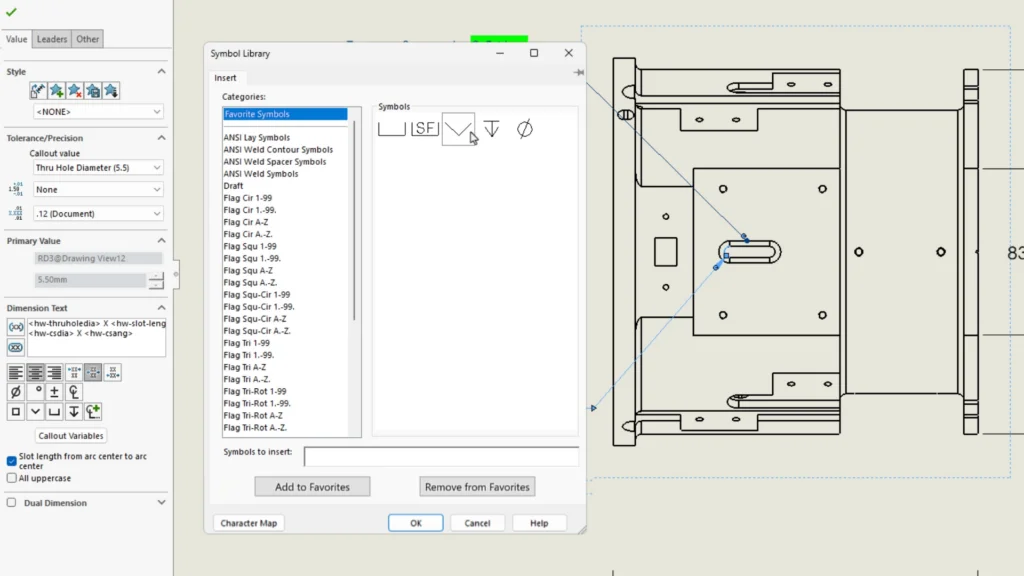Open the Other tab
Screen dimensions: 1024x576
88,39
